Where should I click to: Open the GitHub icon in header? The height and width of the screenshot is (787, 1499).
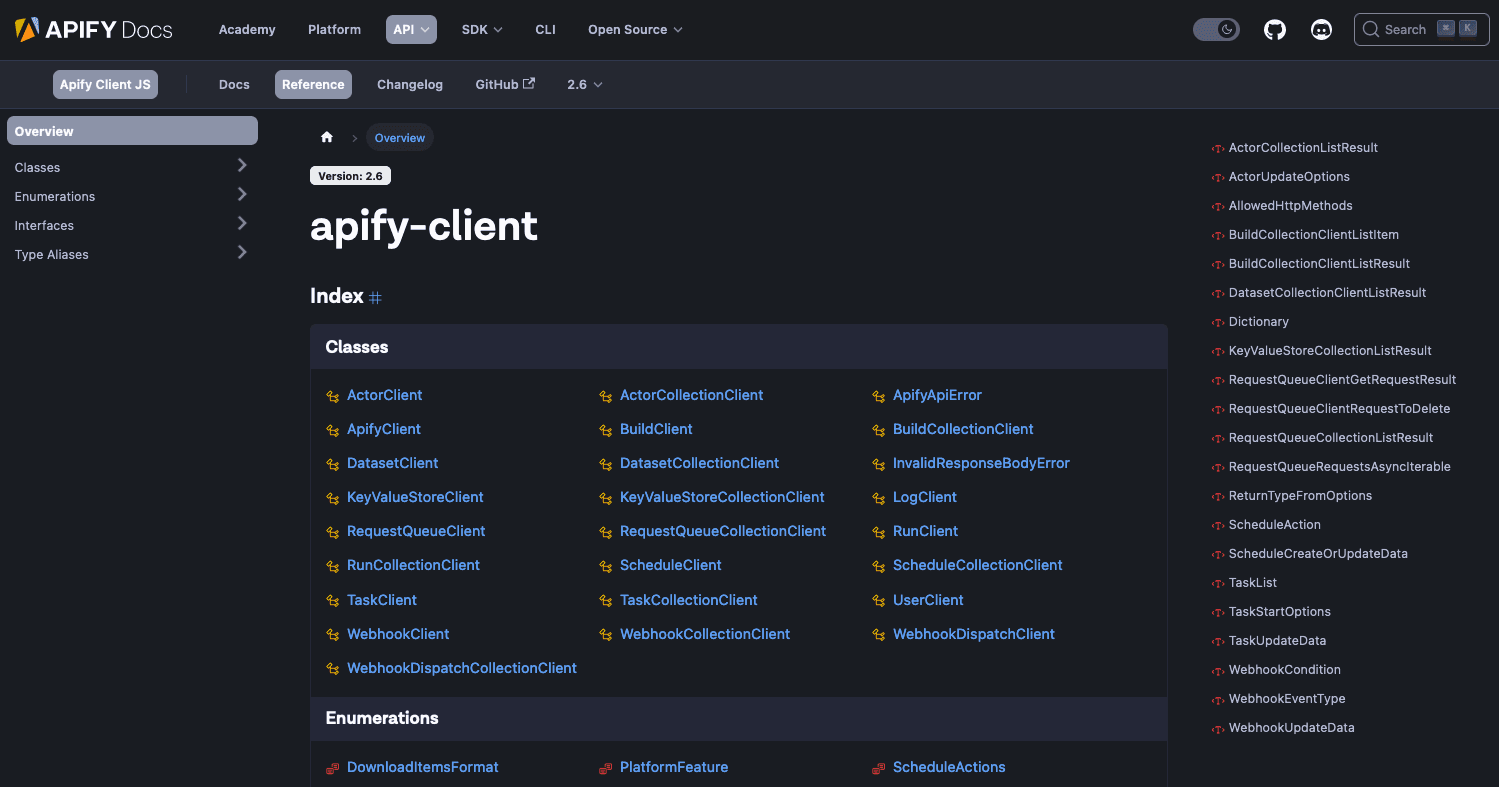click(1275, 30)
